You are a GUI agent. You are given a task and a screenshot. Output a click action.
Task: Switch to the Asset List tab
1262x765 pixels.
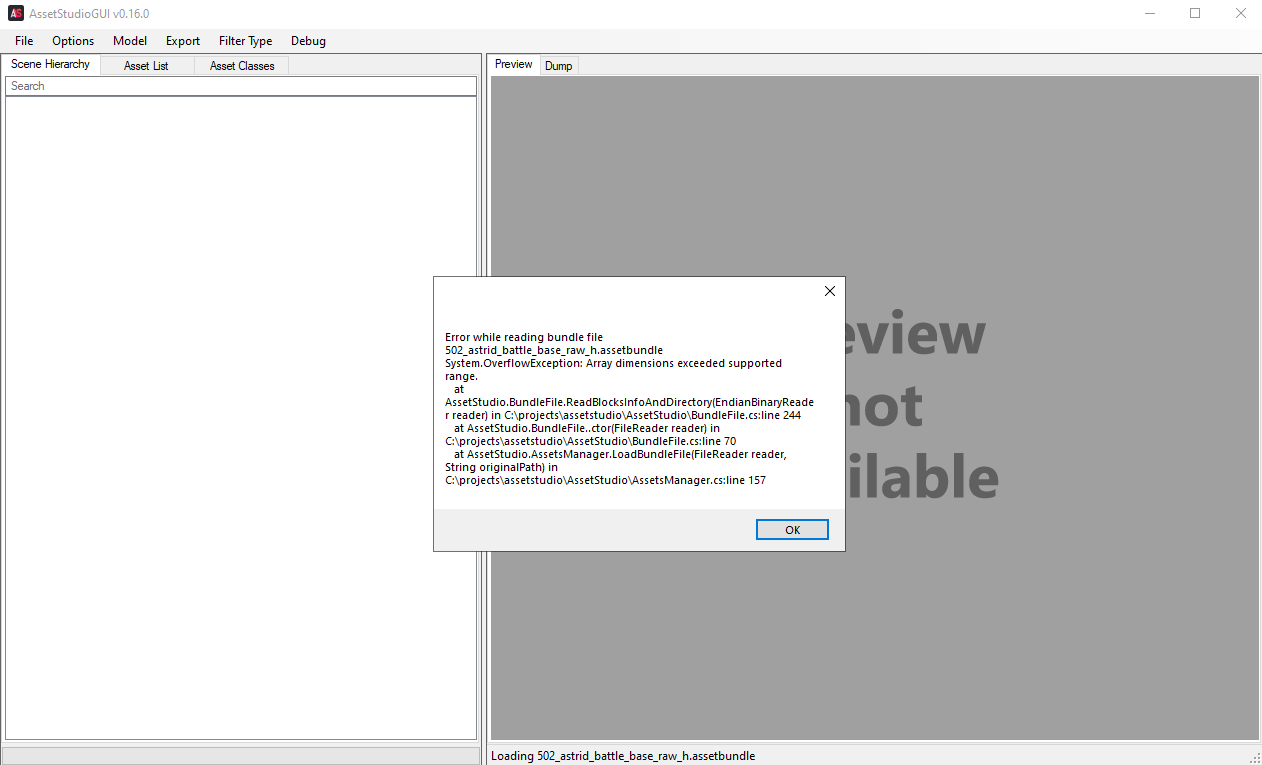coord(146,65)
